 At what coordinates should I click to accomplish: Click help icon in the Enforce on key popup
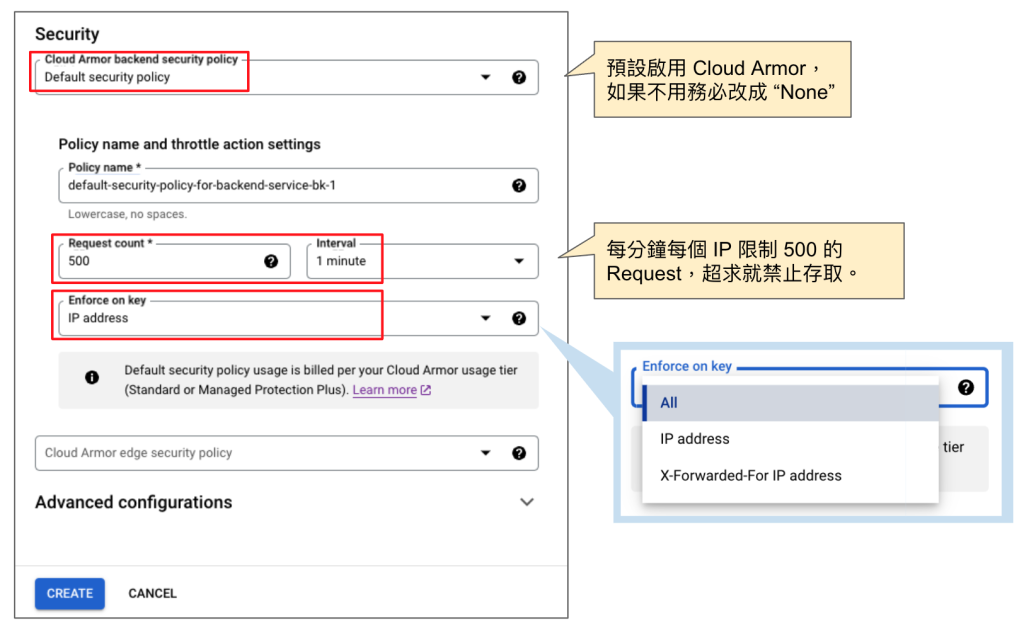[x=965, y=387]
